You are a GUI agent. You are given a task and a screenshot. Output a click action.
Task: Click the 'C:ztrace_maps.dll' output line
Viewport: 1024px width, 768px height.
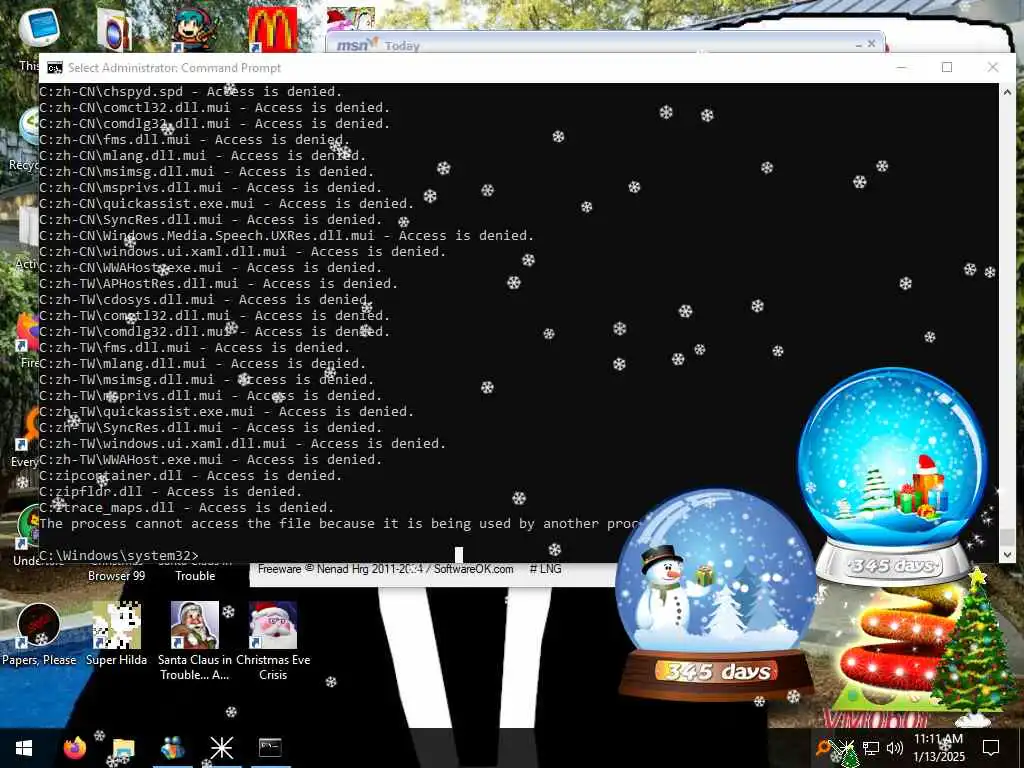point(187,507)
